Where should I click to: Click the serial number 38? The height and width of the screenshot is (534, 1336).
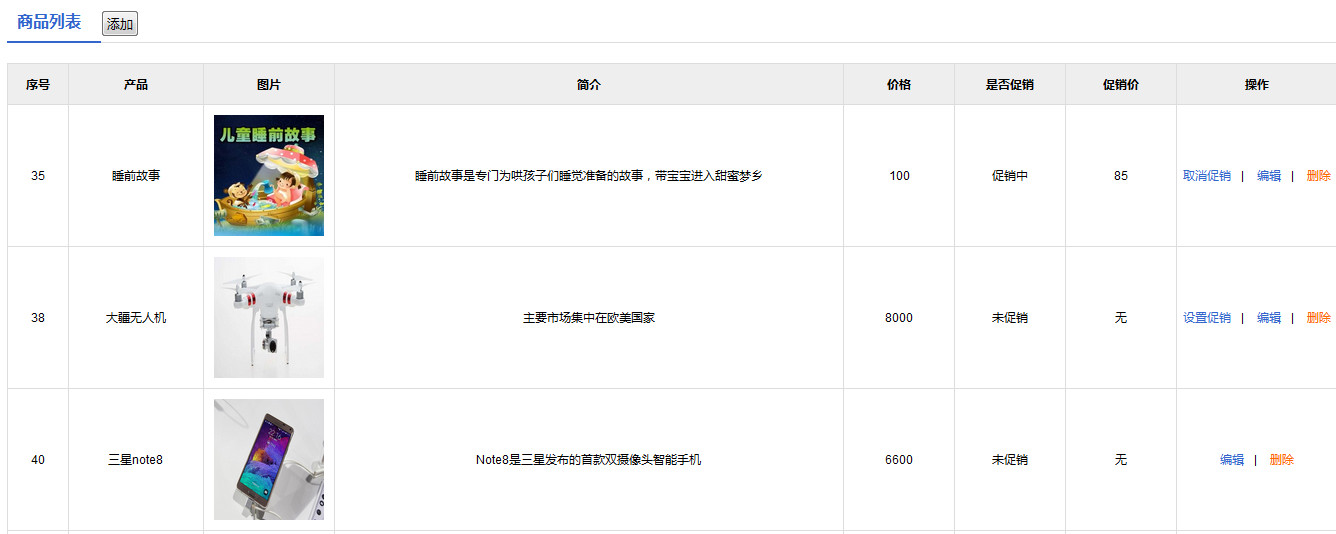pos(38,318)
